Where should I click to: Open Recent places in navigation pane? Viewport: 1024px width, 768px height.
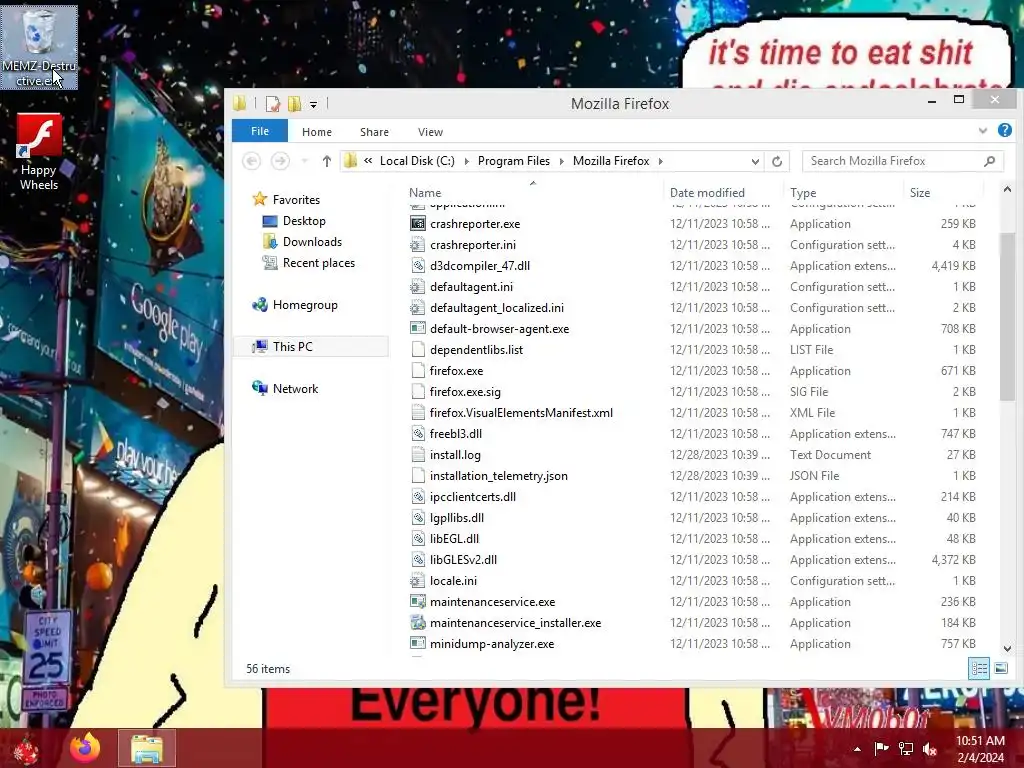pos(319,263)
